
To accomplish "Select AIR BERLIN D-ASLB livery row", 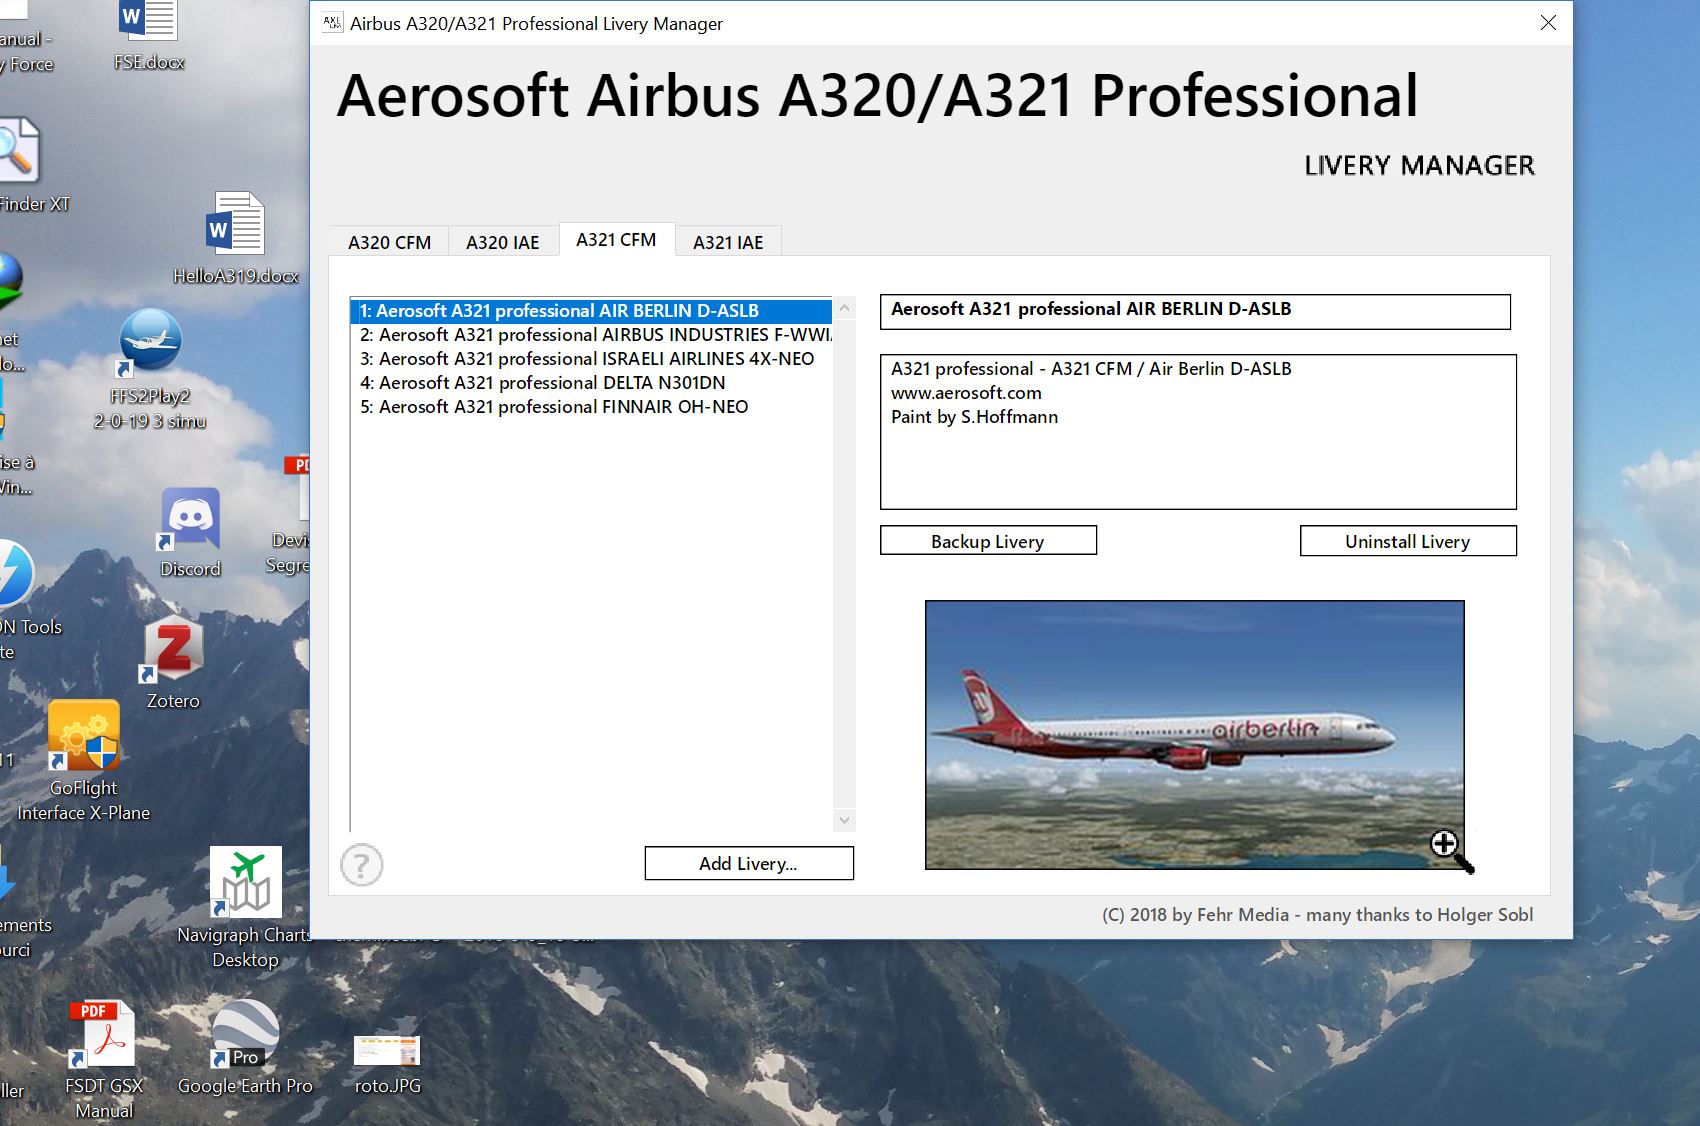I will pyautogui.click(x=592, y=311).
